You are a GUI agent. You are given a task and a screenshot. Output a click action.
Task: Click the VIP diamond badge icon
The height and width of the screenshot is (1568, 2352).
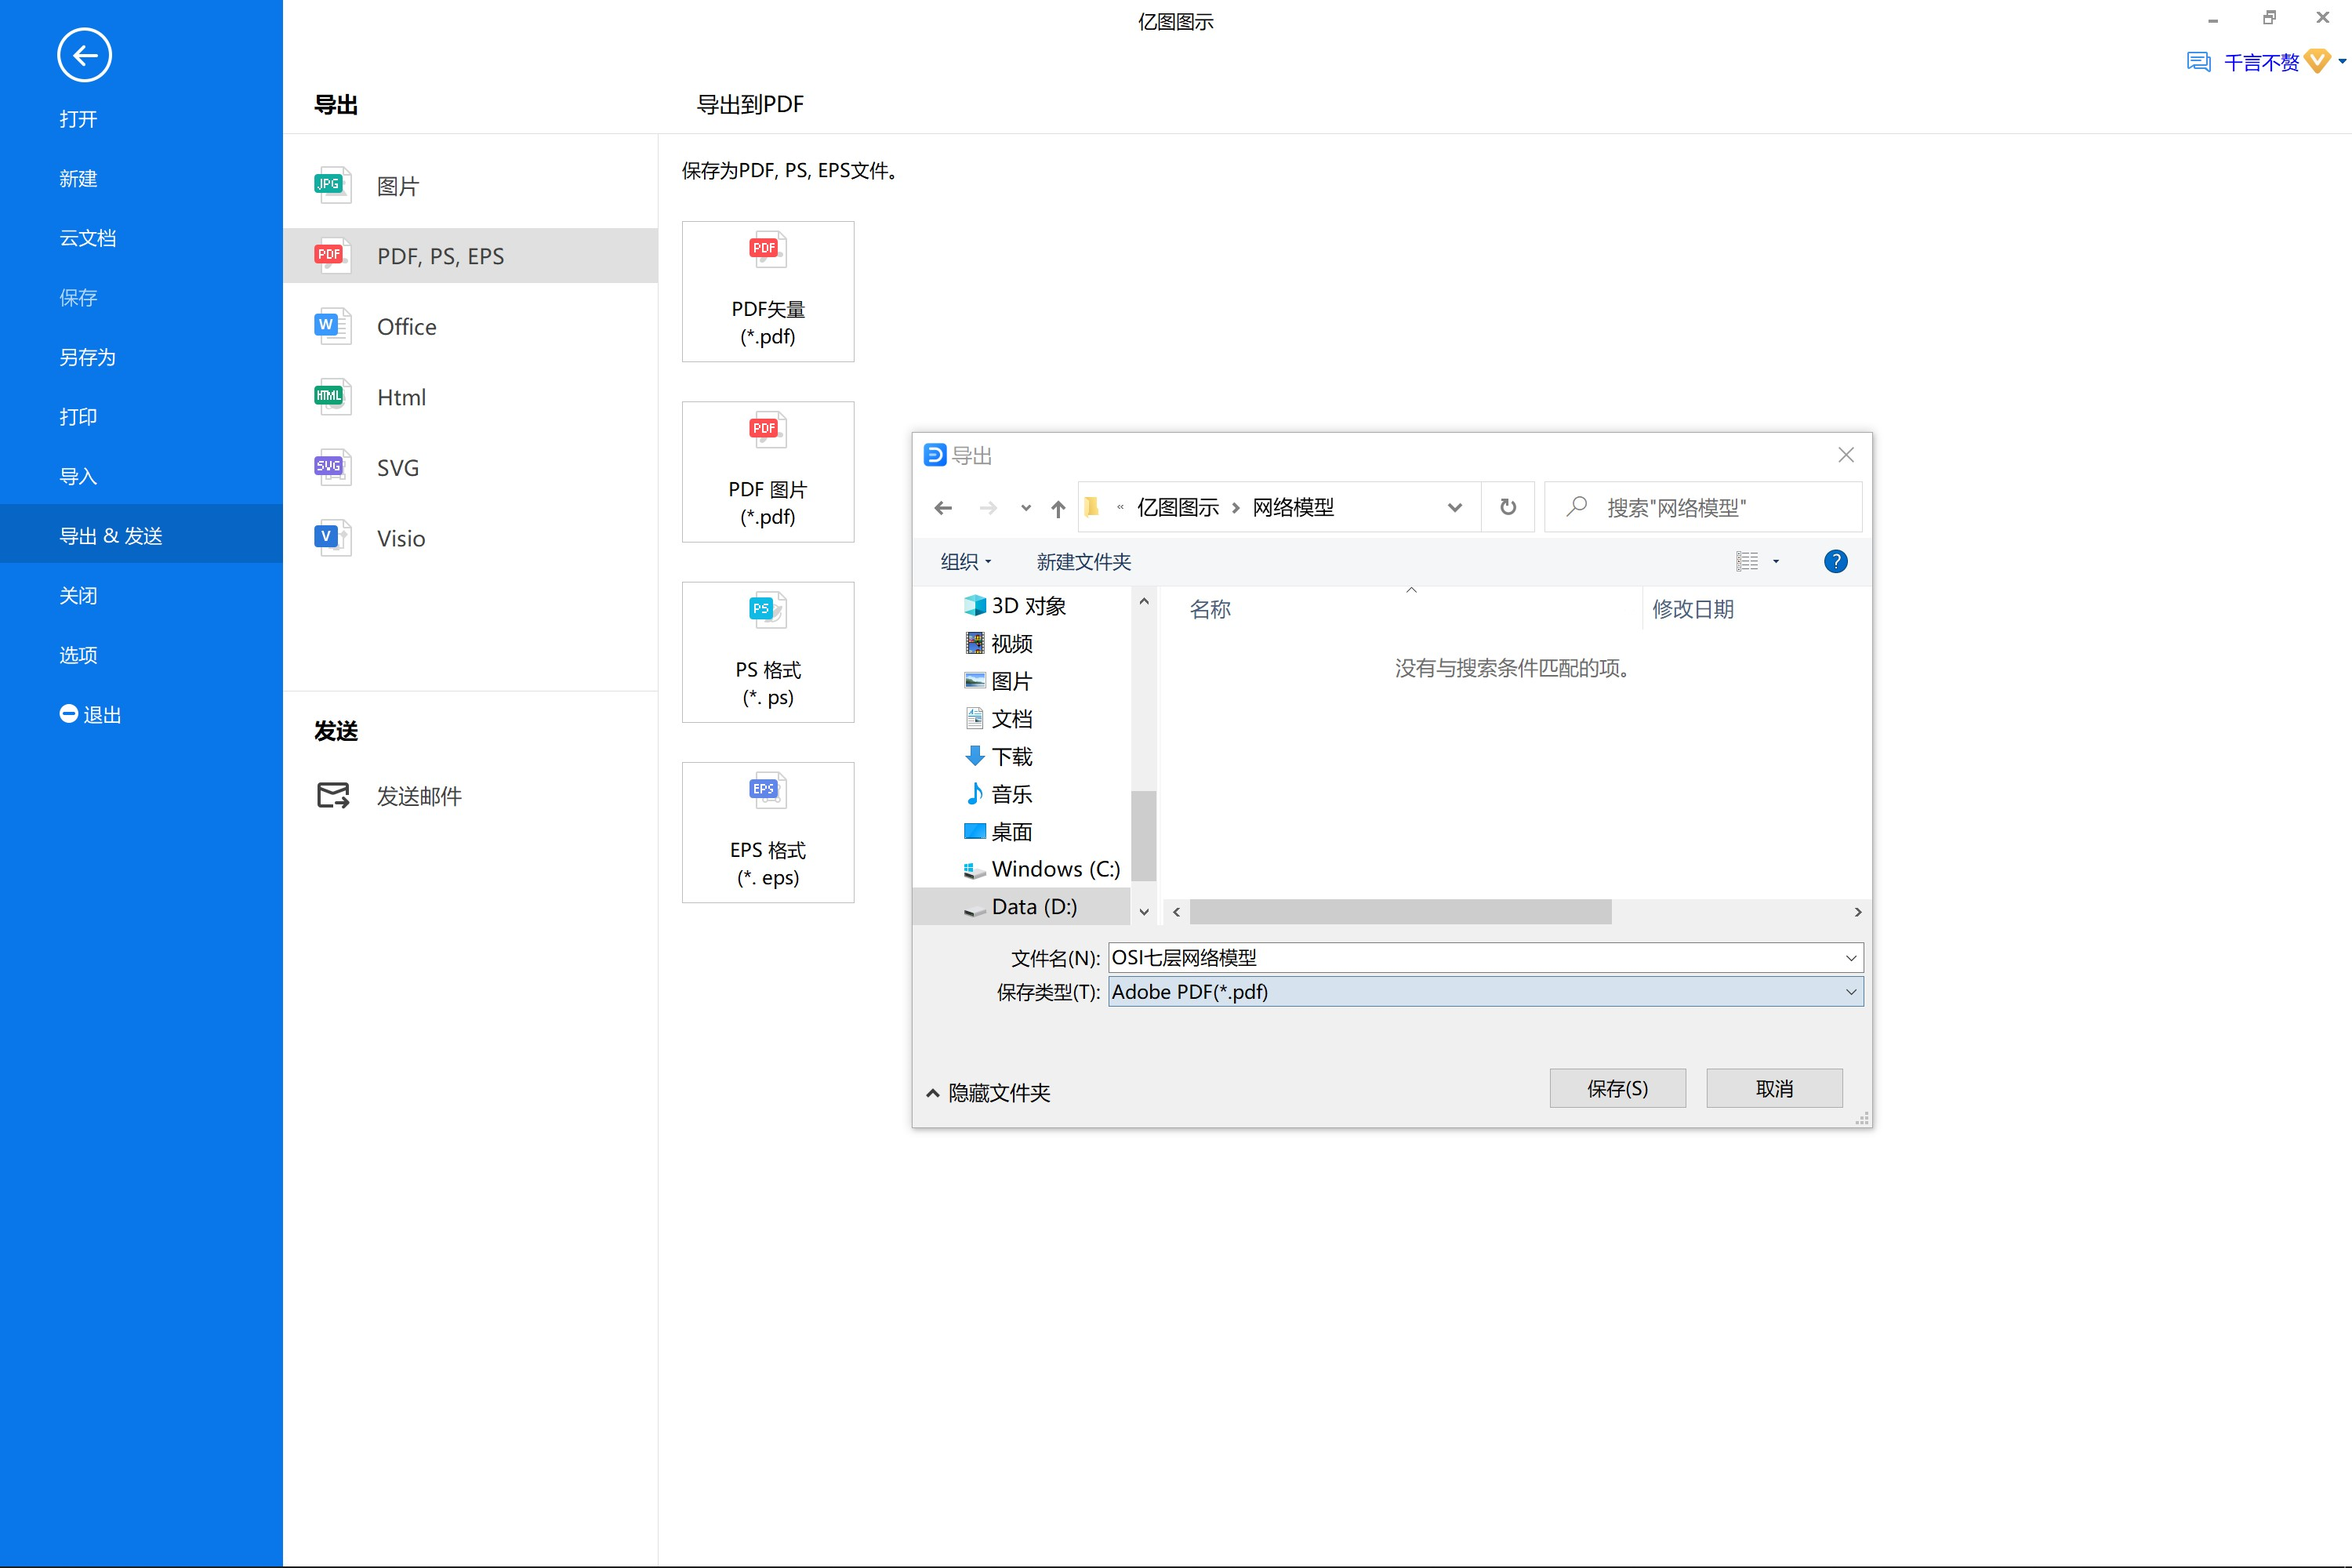click(2317, 62)
